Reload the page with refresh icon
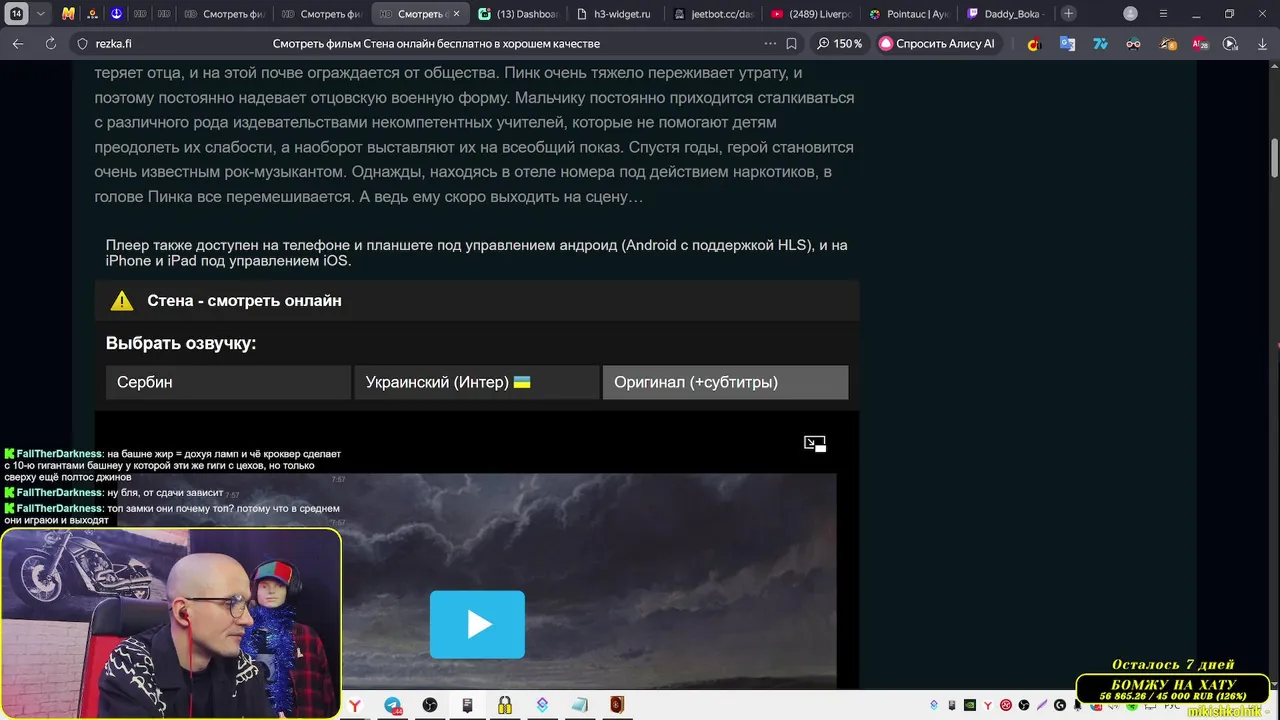The height and width of the screenshot is (720, 1280). coord(50,44)
